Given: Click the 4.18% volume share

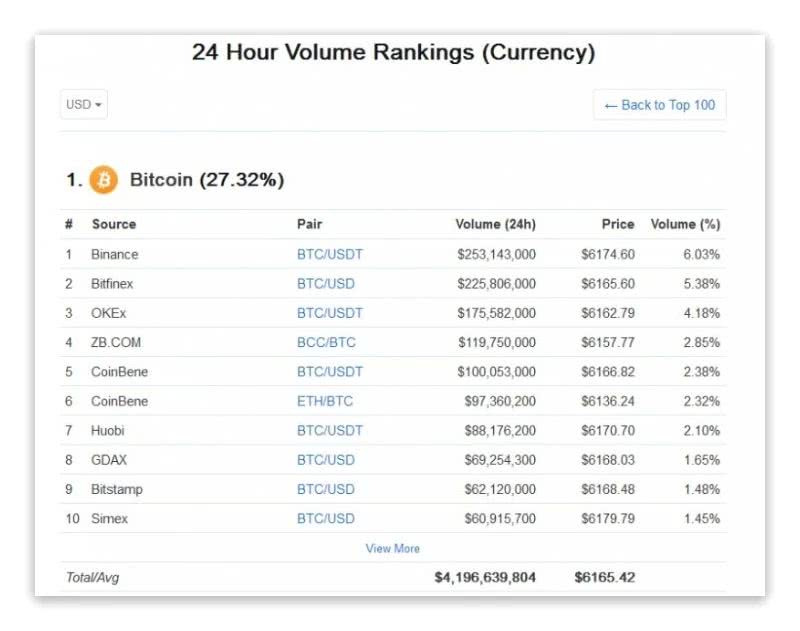Looking at the screenshot, I should (x=702, y=313).
